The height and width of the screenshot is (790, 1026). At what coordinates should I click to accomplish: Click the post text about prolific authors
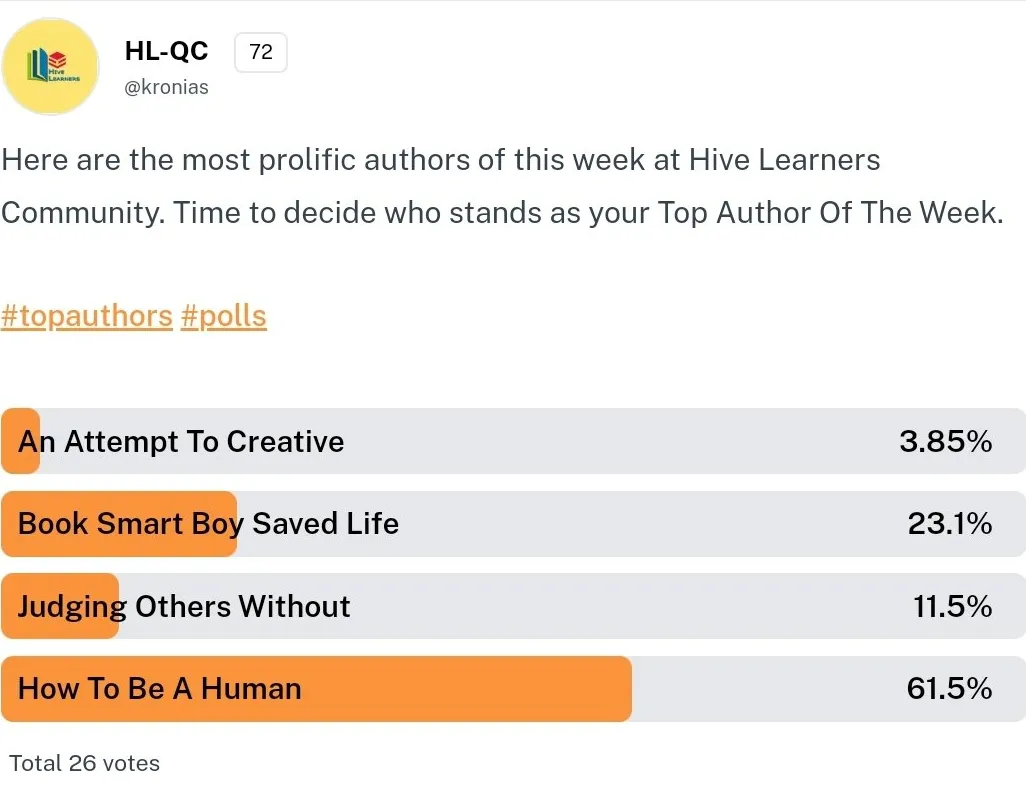click(x=502, y=187)
